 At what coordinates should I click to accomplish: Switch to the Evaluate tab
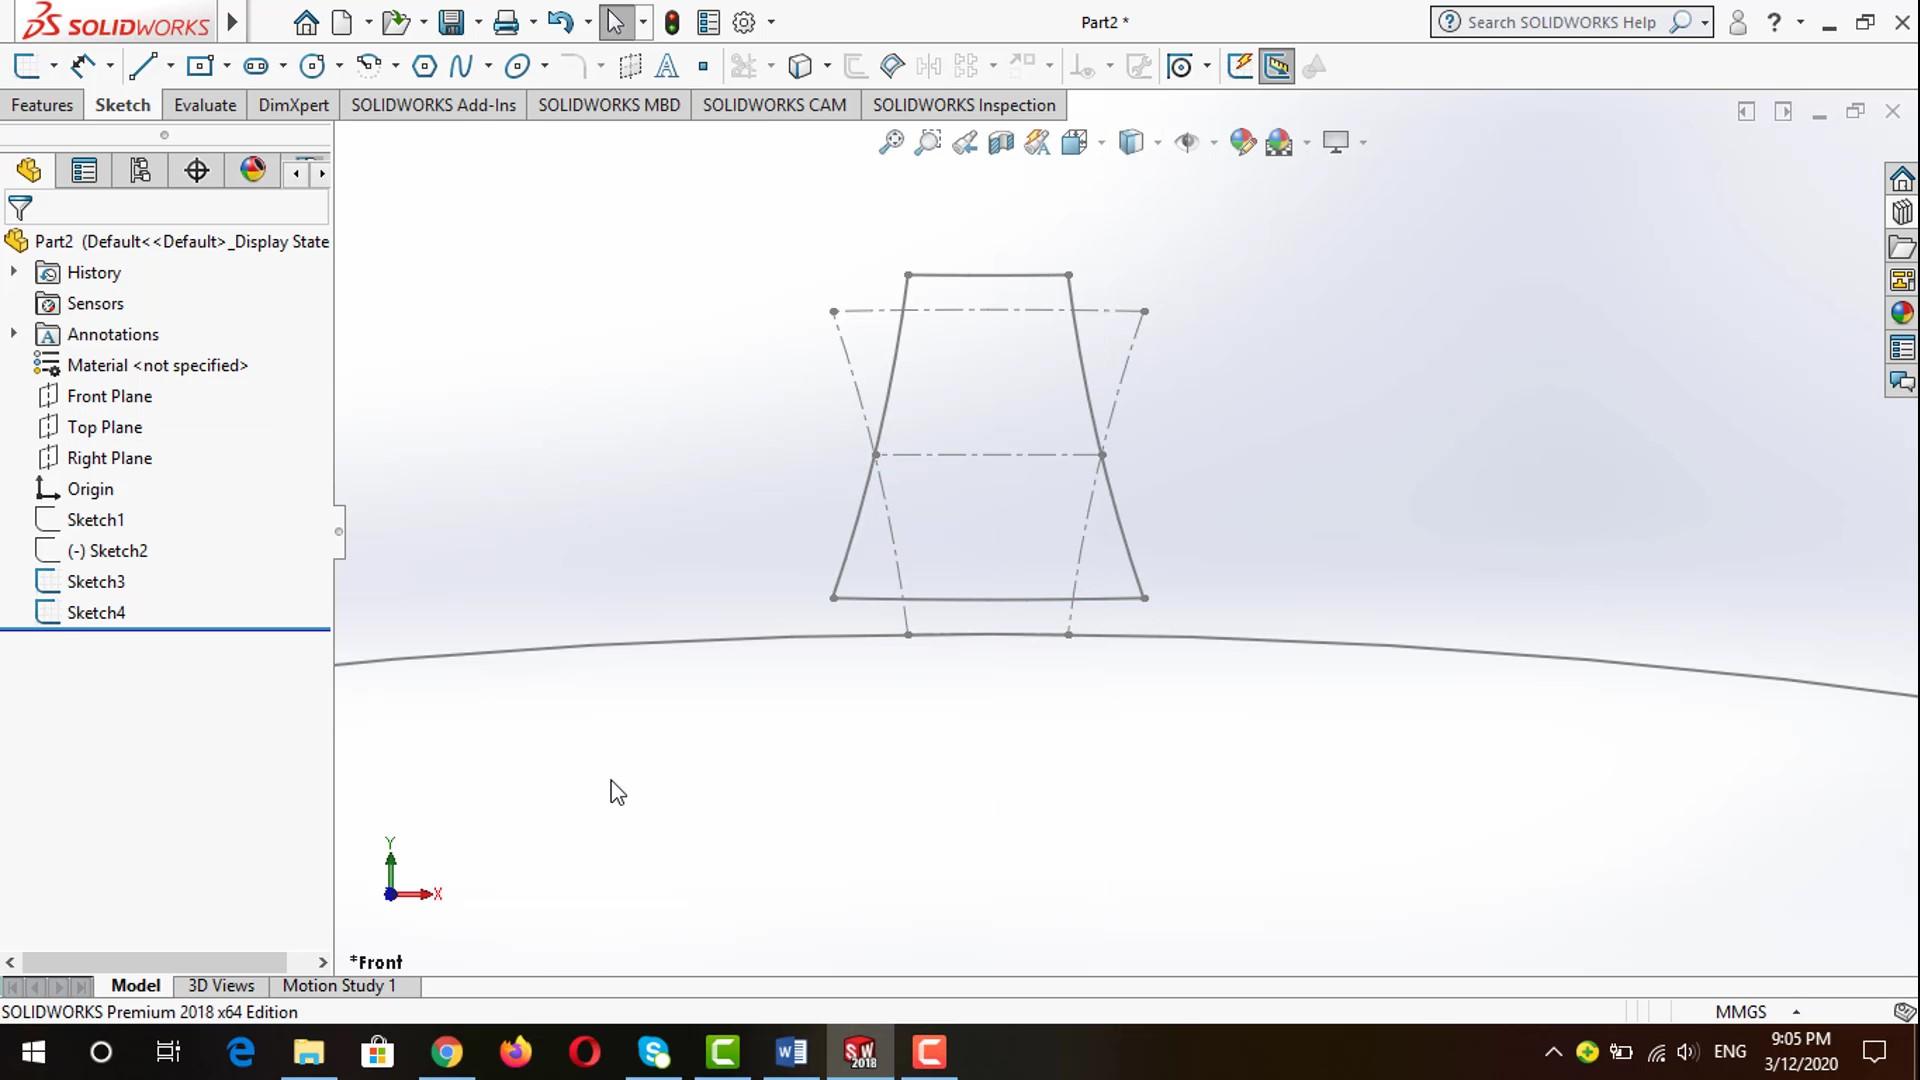(205, 105)
